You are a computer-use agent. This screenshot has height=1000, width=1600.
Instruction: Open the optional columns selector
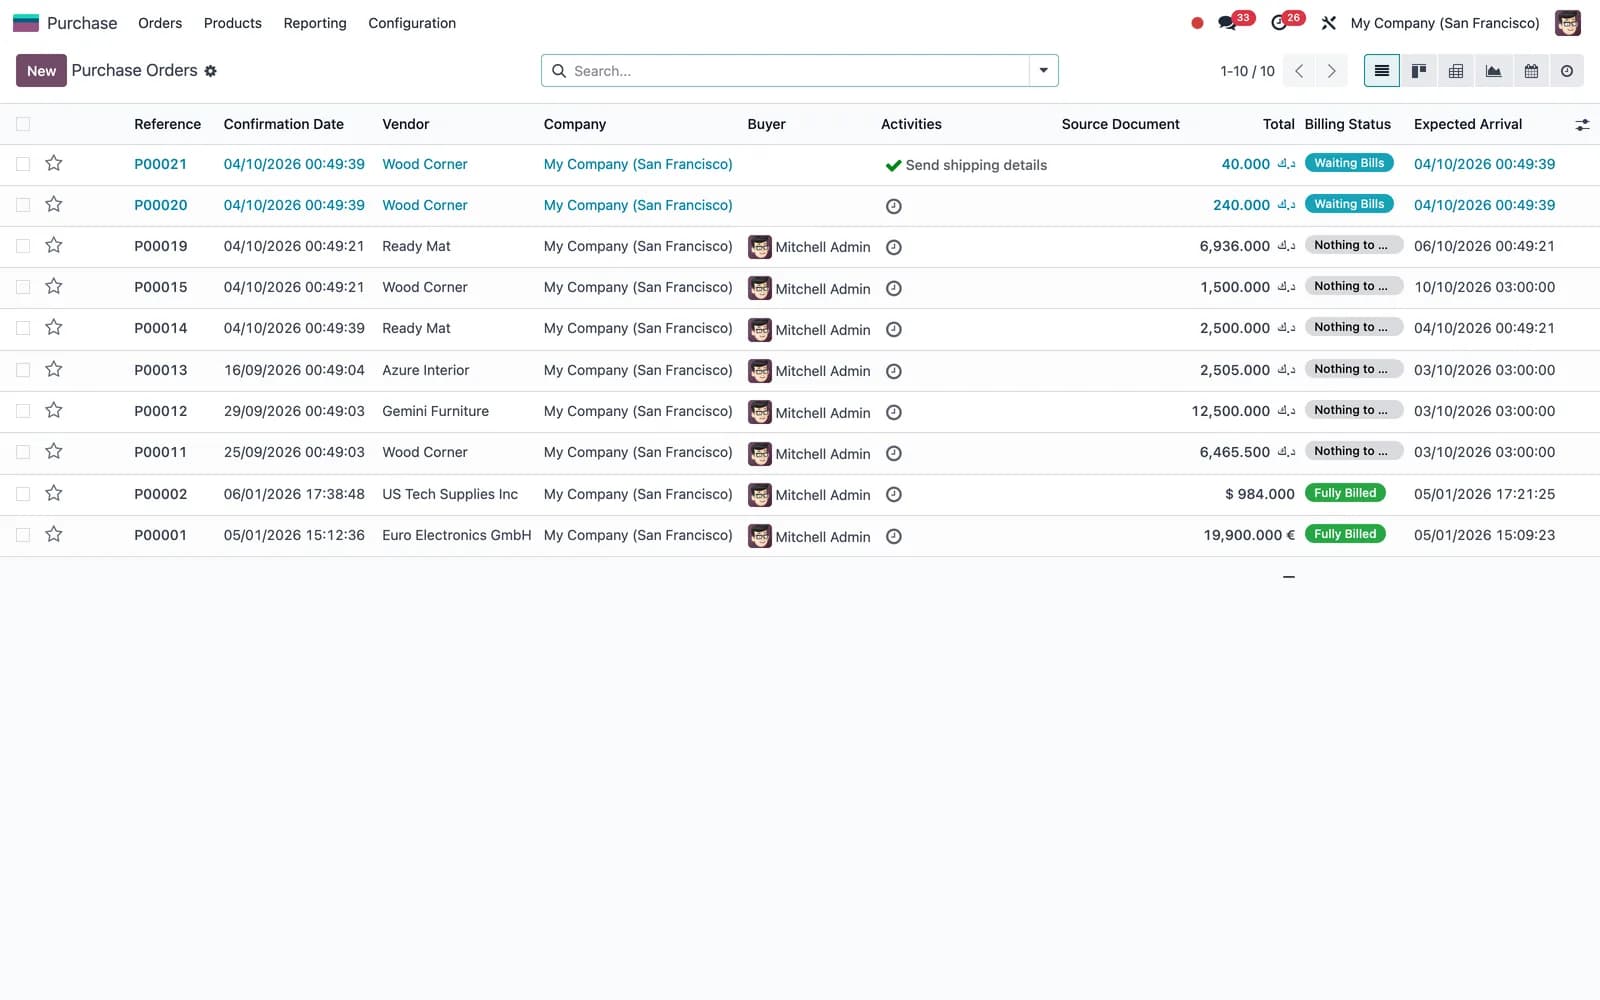coord(1582,125)
